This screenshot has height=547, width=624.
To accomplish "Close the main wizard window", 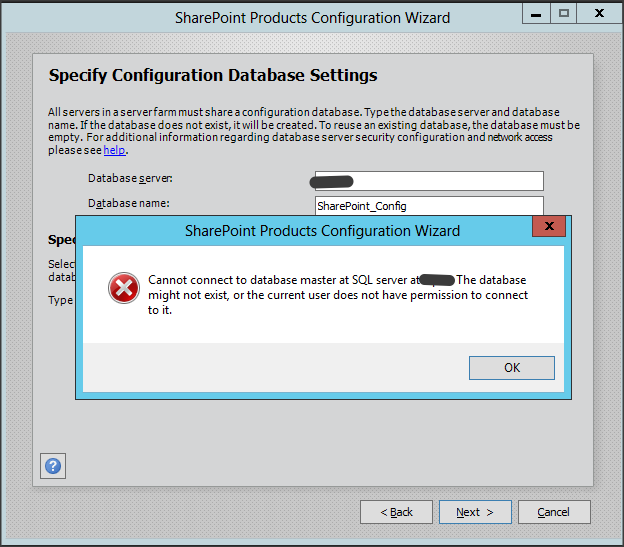I will [599, 14].
